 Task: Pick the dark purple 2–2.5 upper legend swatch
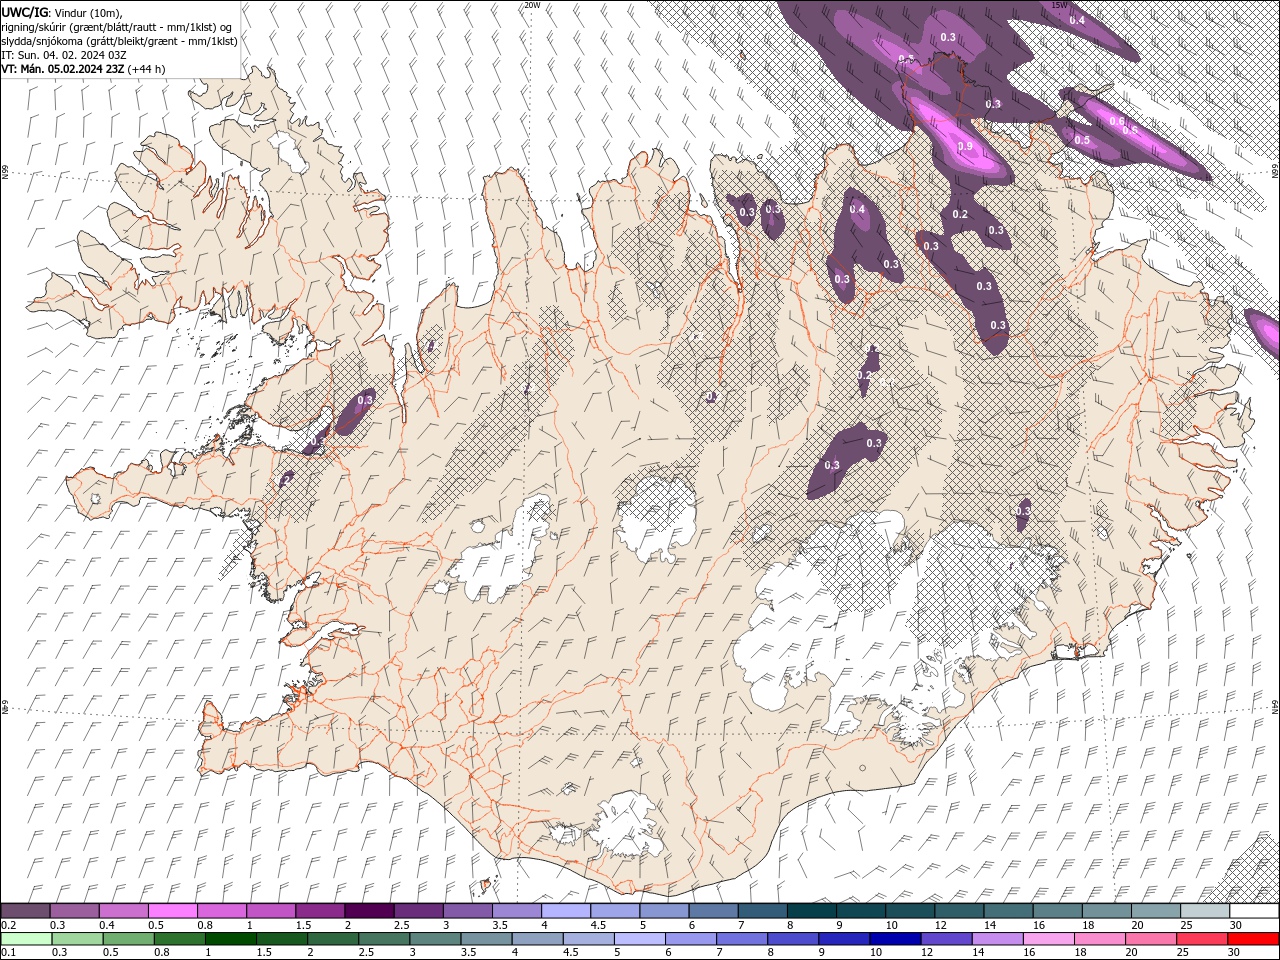pyautogui.click(x=368, y=911)
